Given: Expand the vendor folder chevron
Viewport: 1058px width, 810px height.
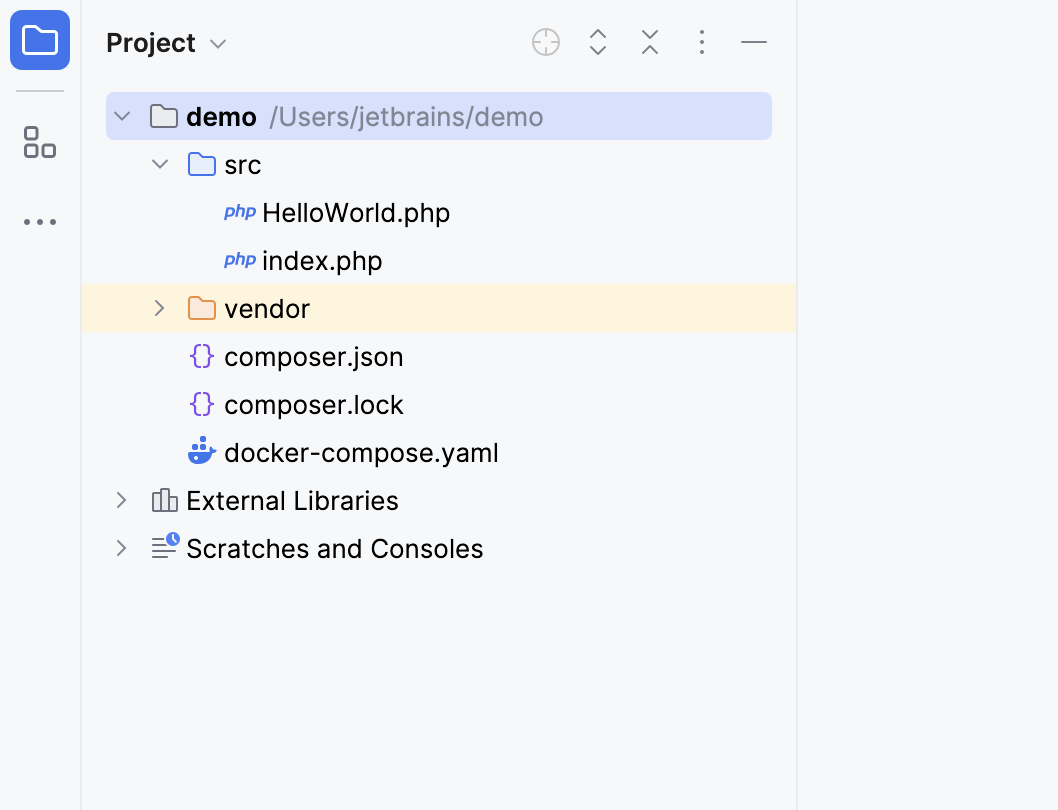Looking at the screenshot, I should [159, 308].
